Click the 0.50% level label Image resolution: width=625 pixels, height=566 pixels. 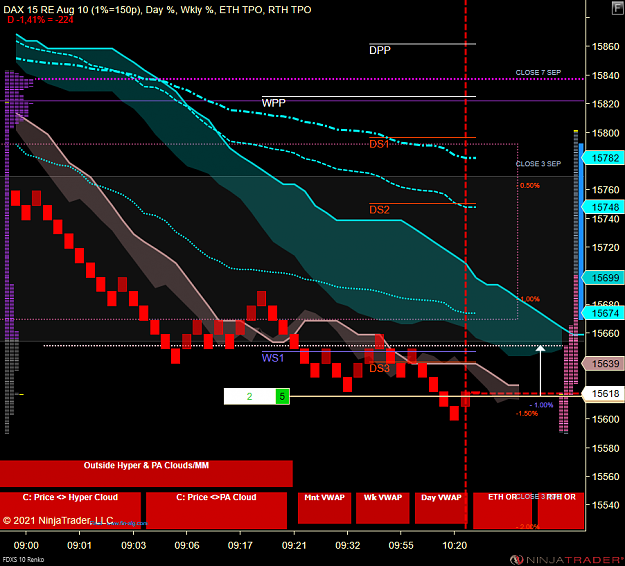pos(530,186)
